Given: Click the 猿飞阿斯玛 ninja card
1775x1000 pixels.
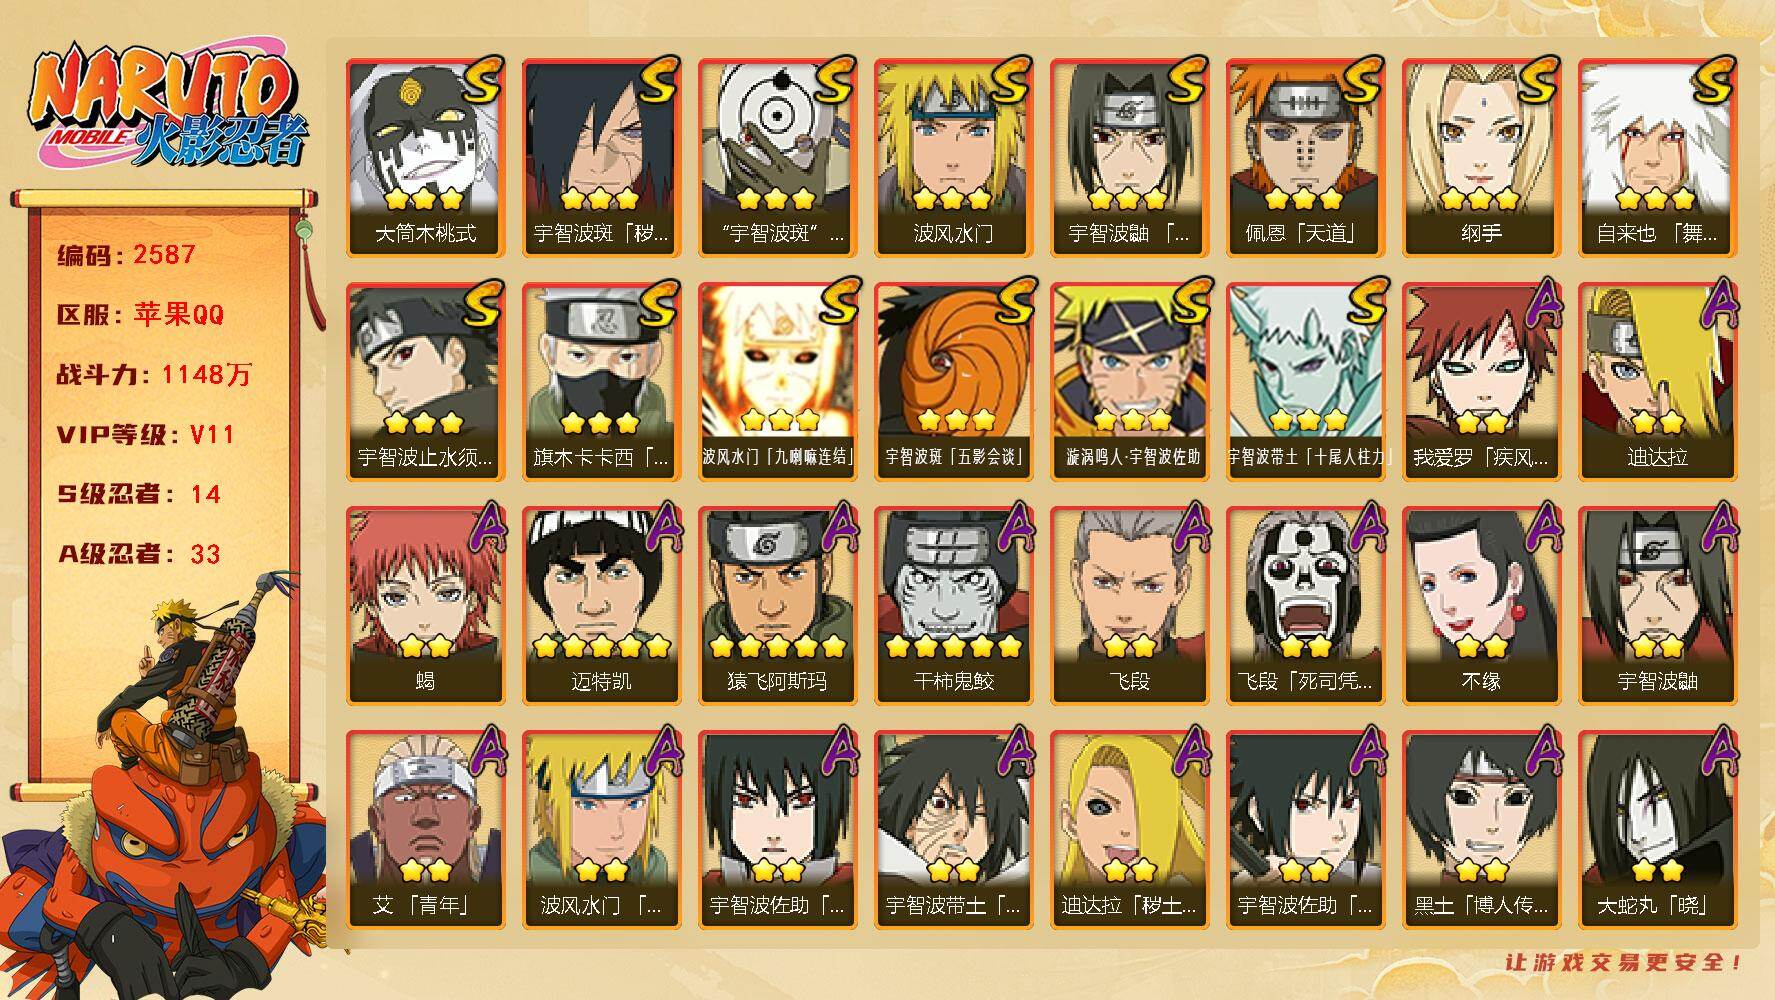Looking at the screenshot, I should [x=777, y=606].
